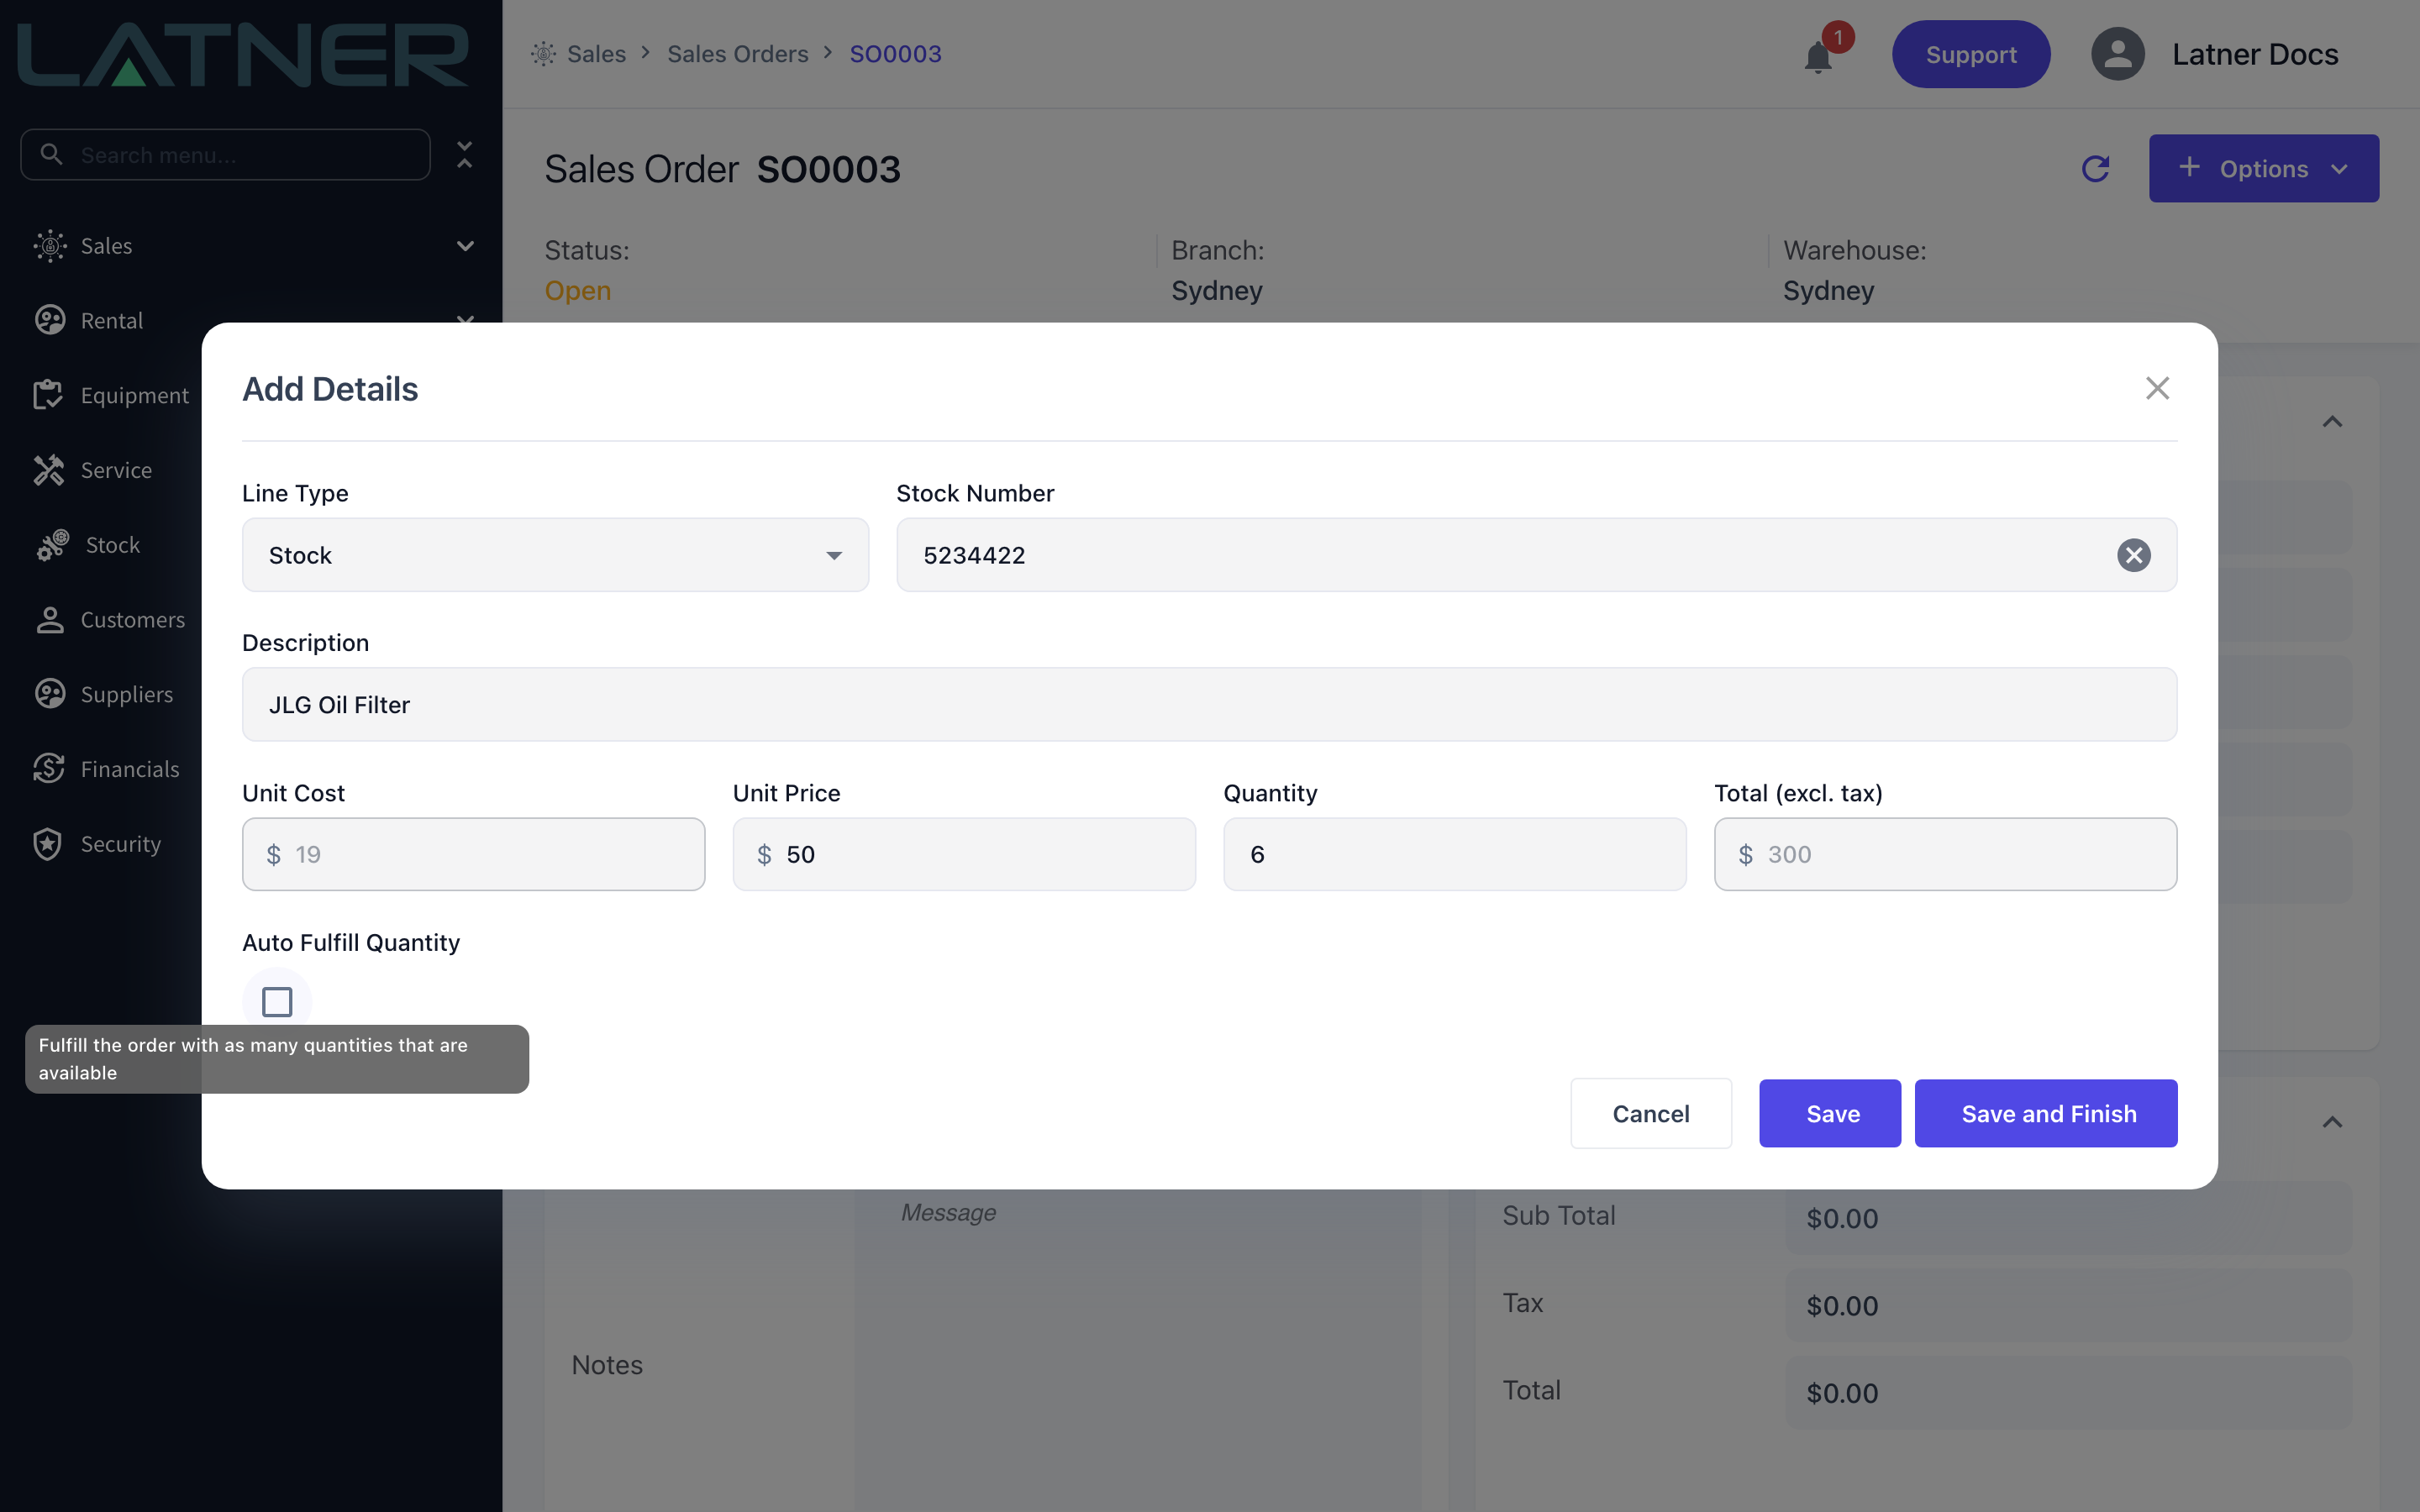Expand the Sales sidebar chevron
The height and width of the screenshot is (1512, 2420).
(465, 246)
